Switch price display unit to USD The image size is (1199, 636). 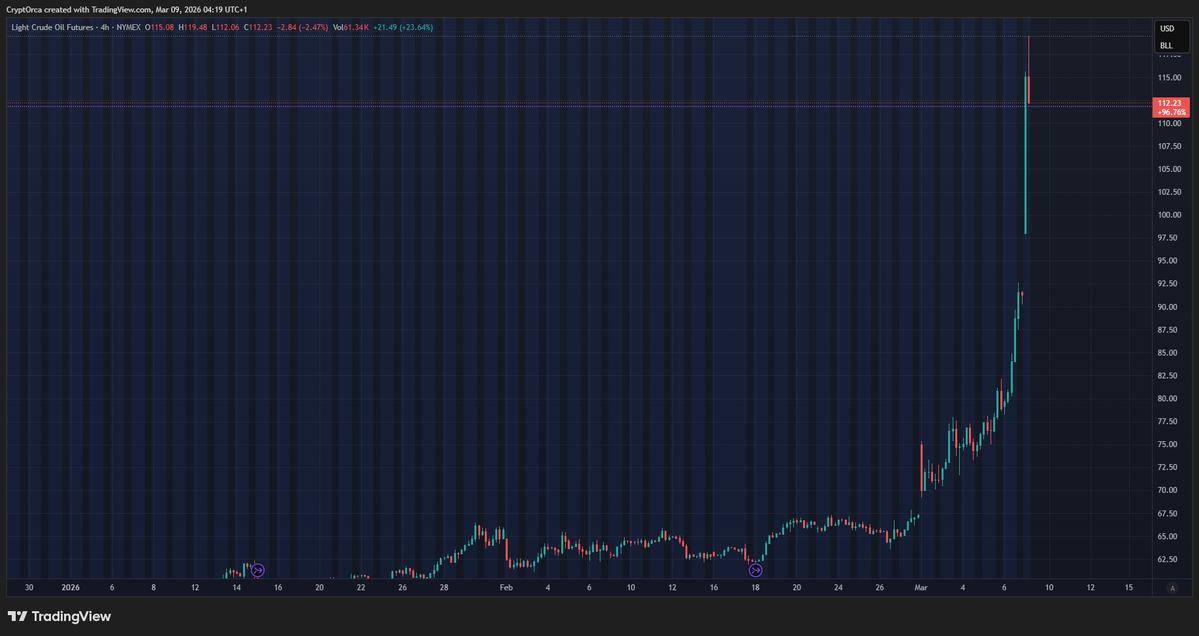1166,29
